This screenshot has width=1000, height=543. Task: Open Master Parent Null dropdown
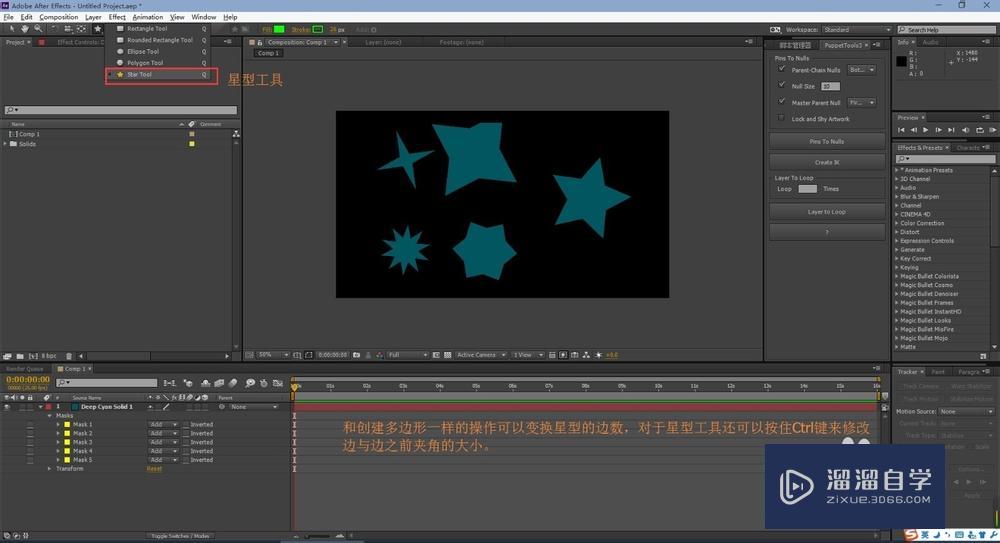pos(862,103)
